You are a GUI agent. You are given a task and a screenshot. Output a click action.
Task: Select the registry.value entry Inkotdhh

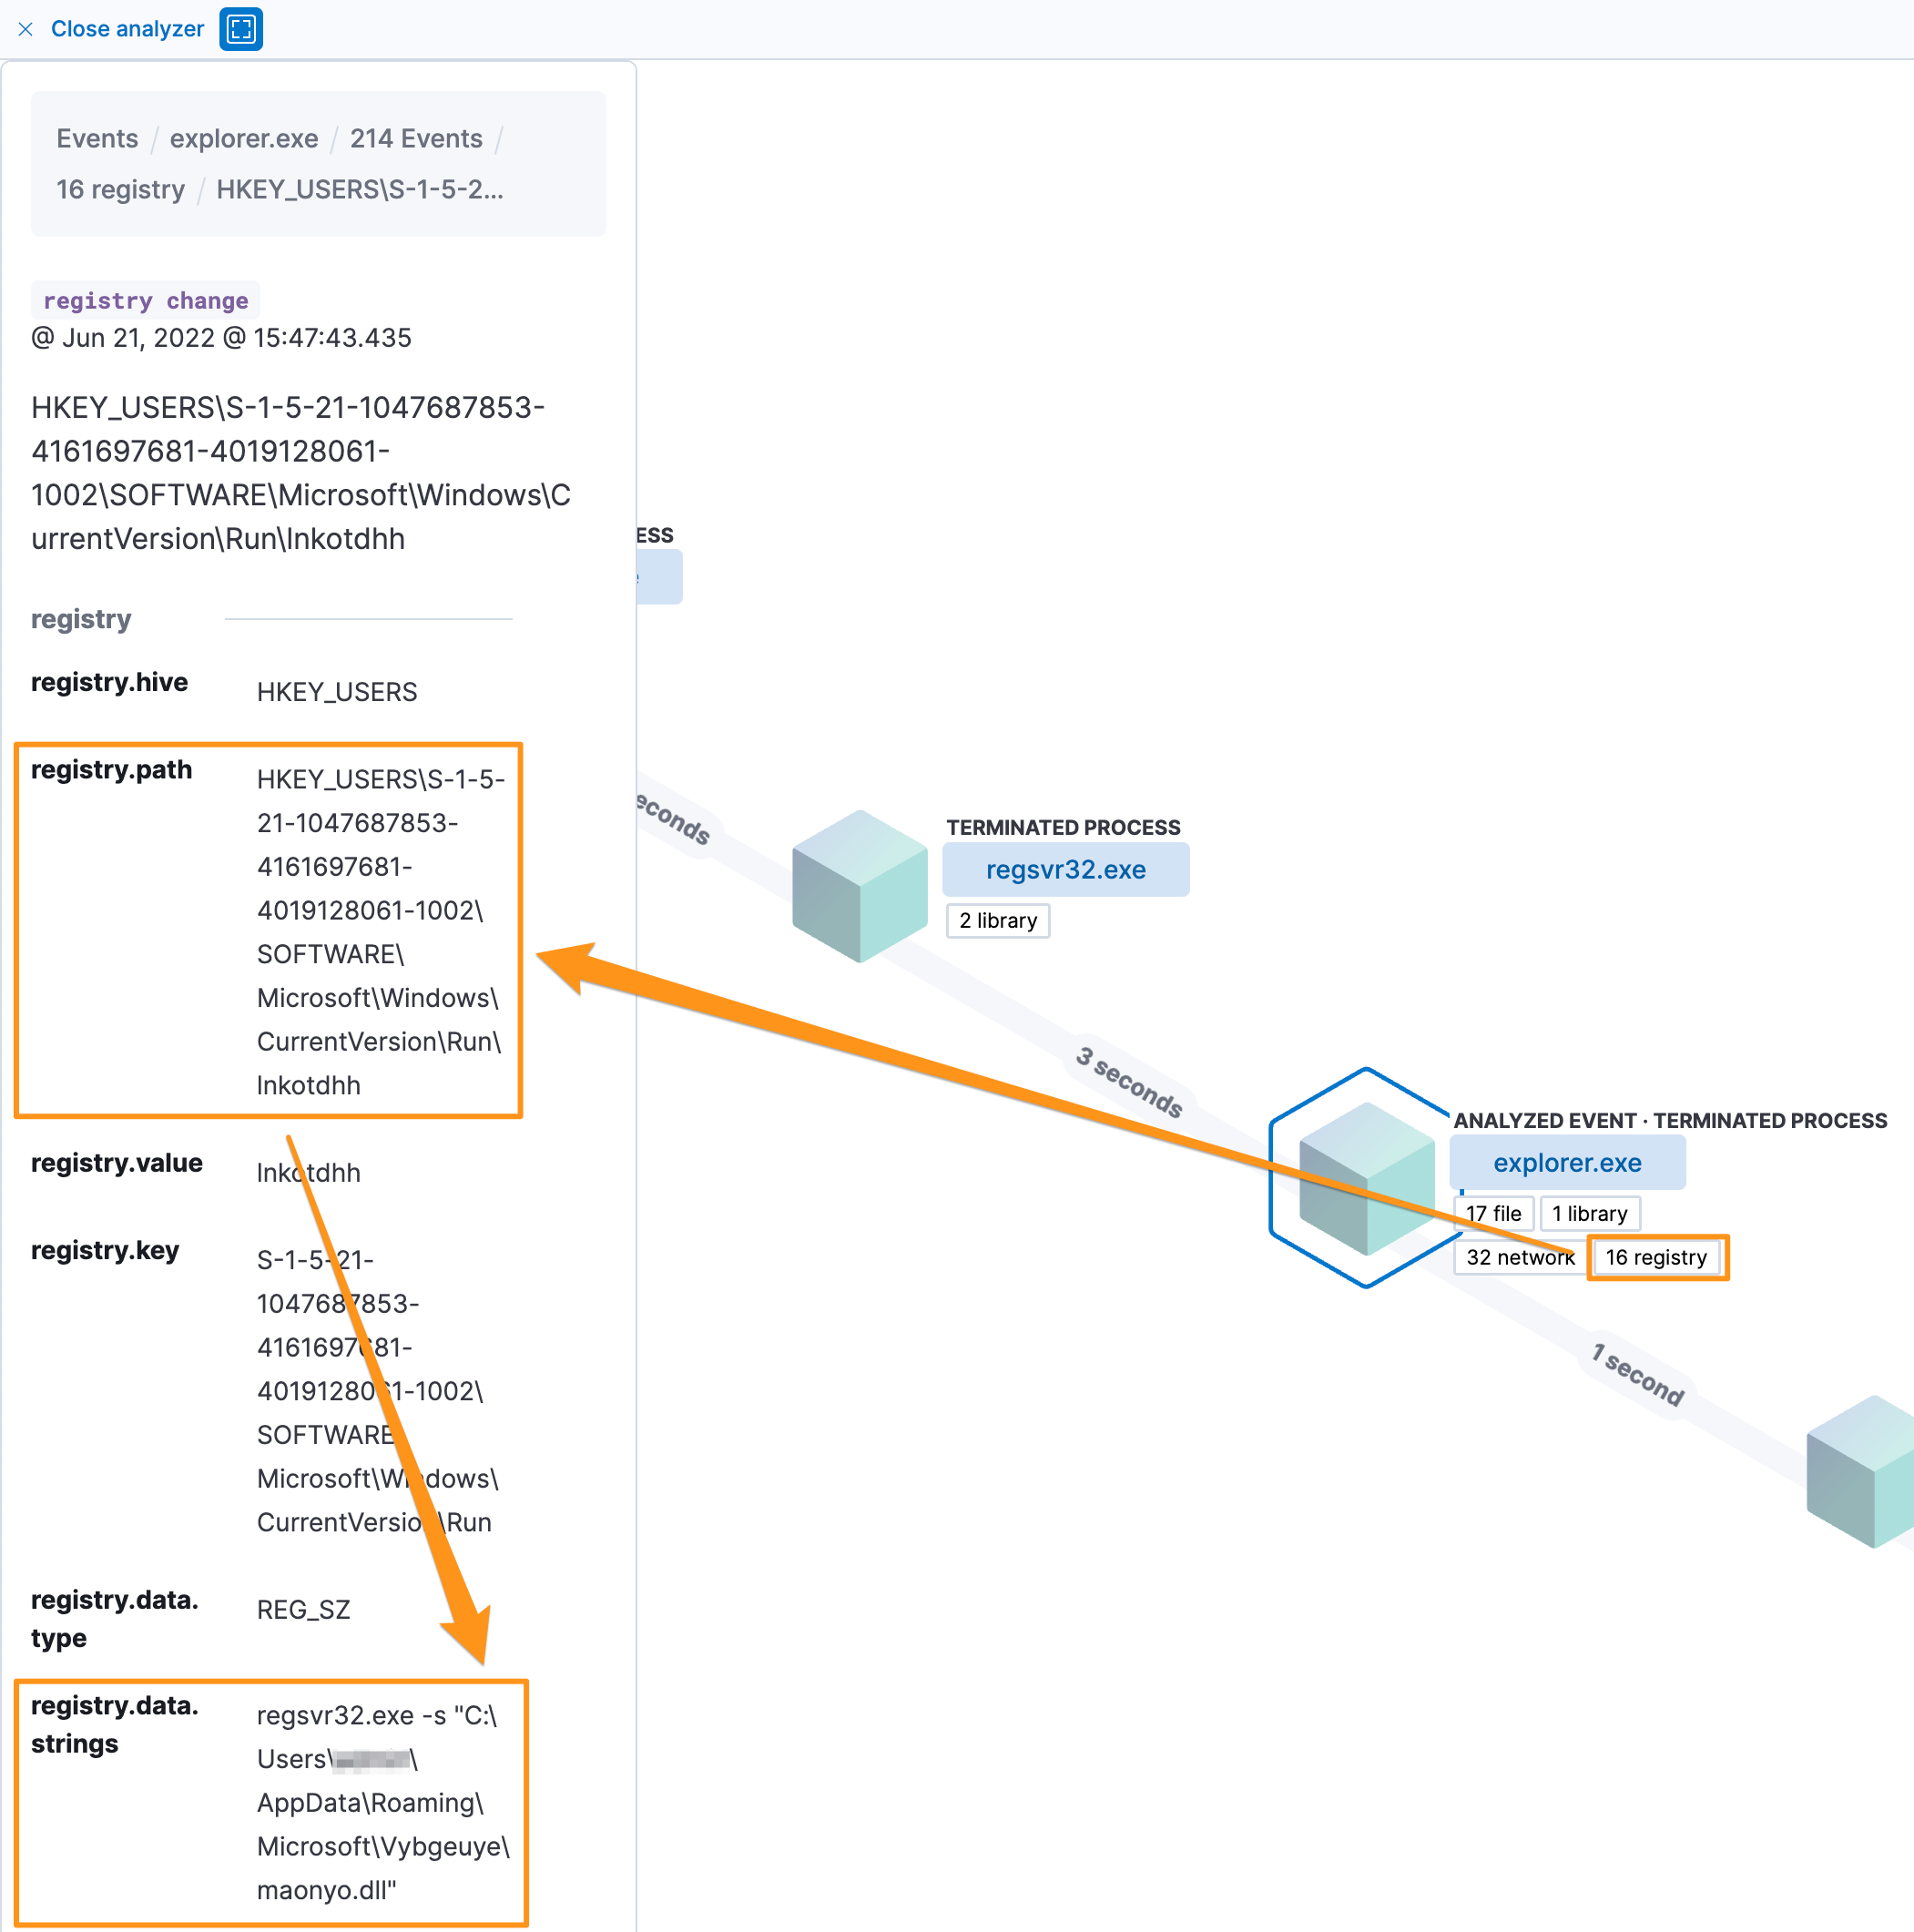tap(309, 1172)
